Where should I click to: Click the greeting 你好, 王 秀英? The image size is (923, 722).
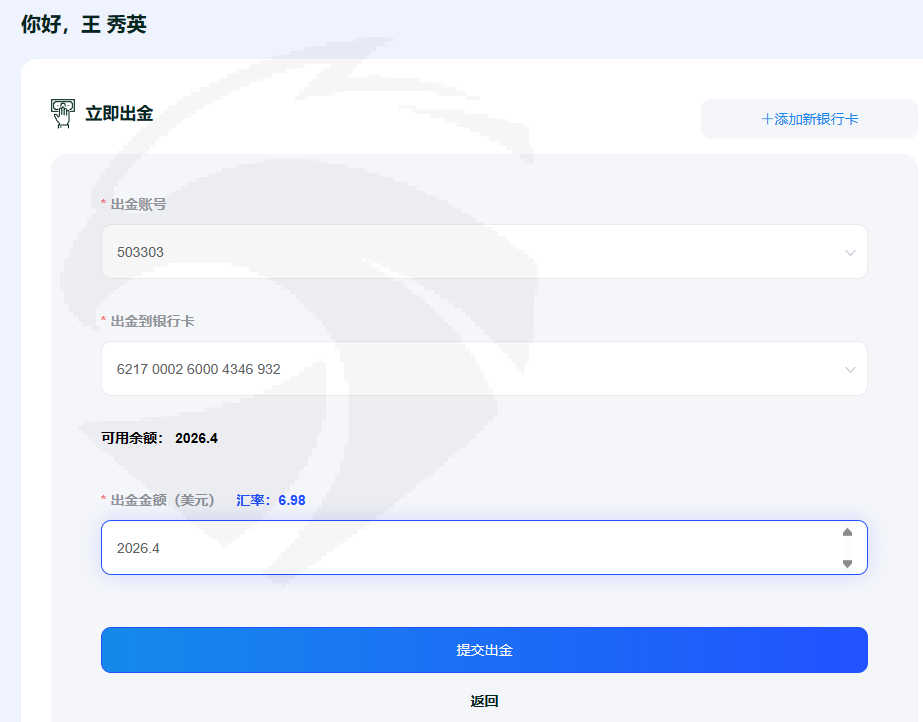(84, 25)
